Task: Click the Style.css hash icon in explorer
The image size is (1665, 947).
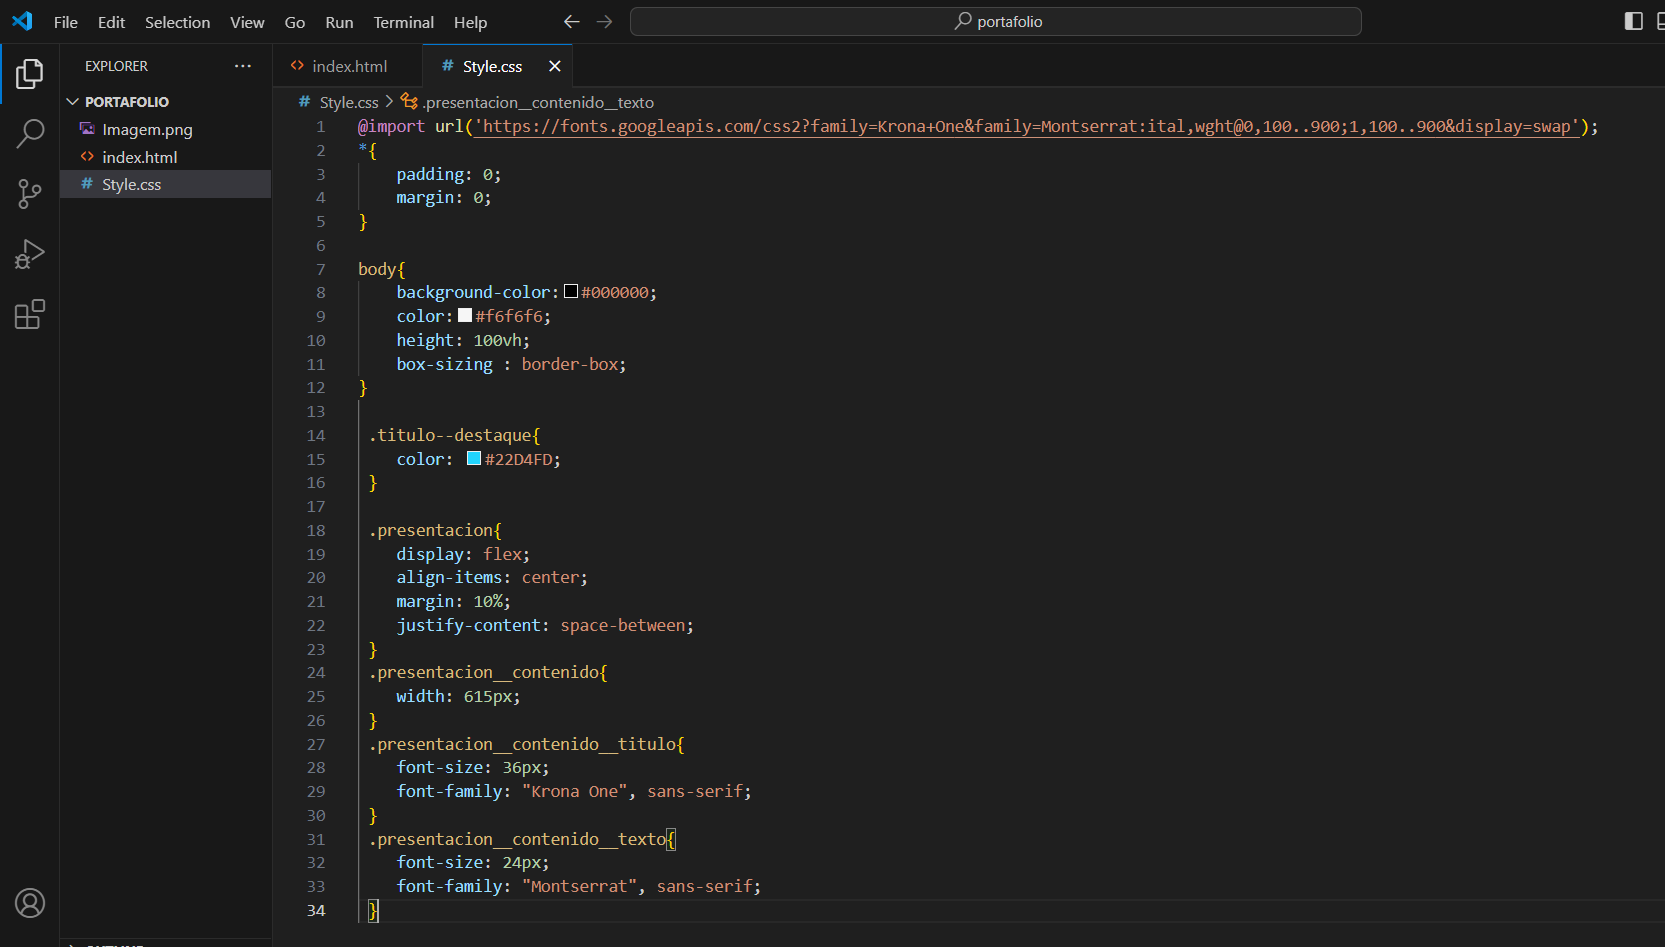Action: pos(87,184)
